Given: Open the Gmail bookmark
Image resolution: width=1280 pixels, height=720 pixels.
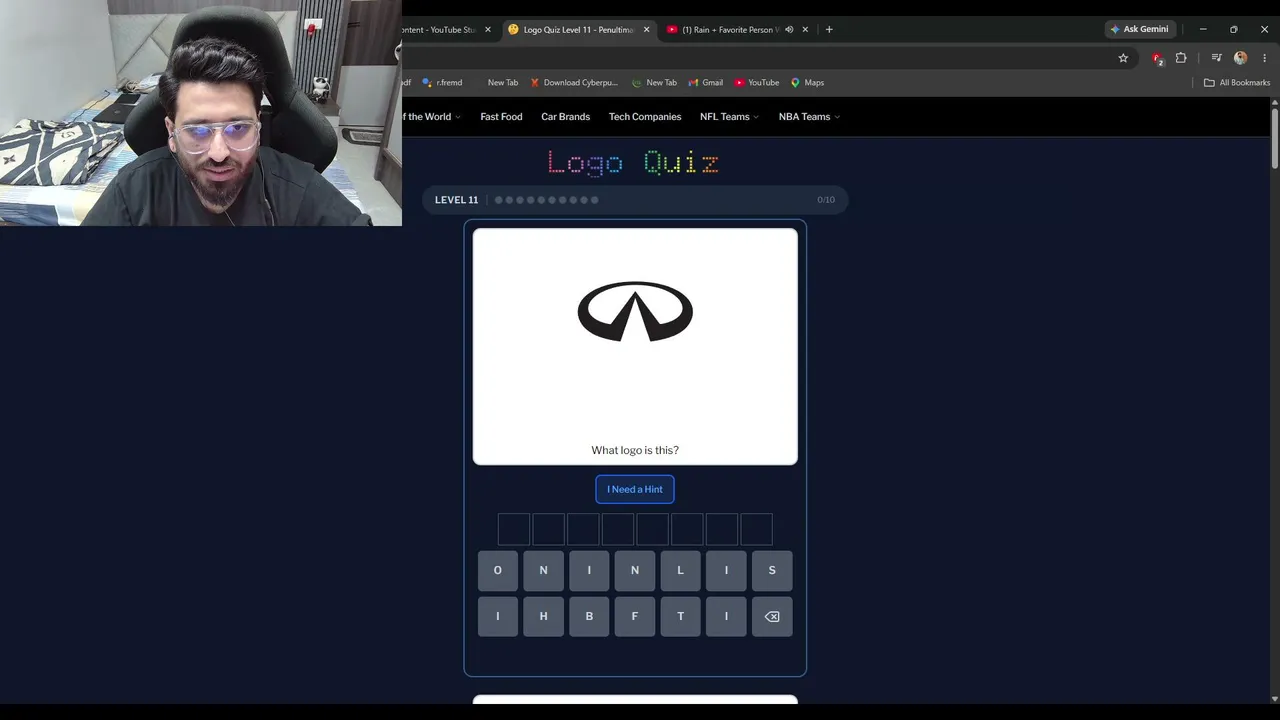Looking at the screenshot, I should 706,83.
